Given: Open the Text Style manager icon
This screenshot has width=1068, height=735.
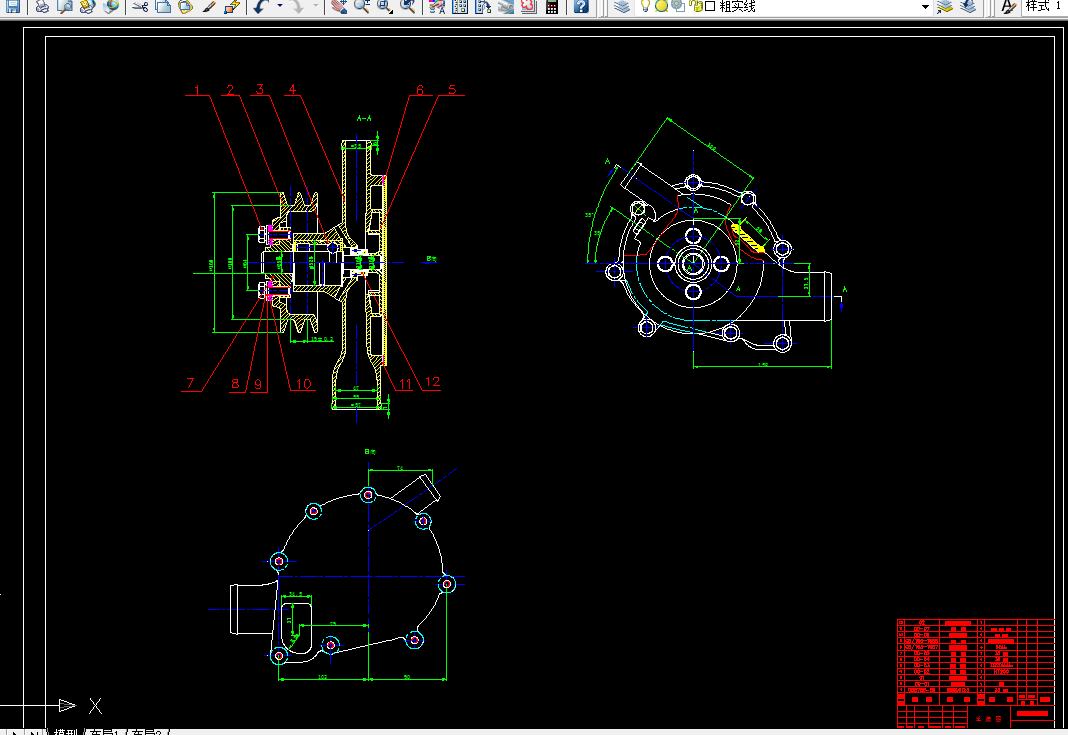Looking at the screenshot, I should coord(1008,6).
